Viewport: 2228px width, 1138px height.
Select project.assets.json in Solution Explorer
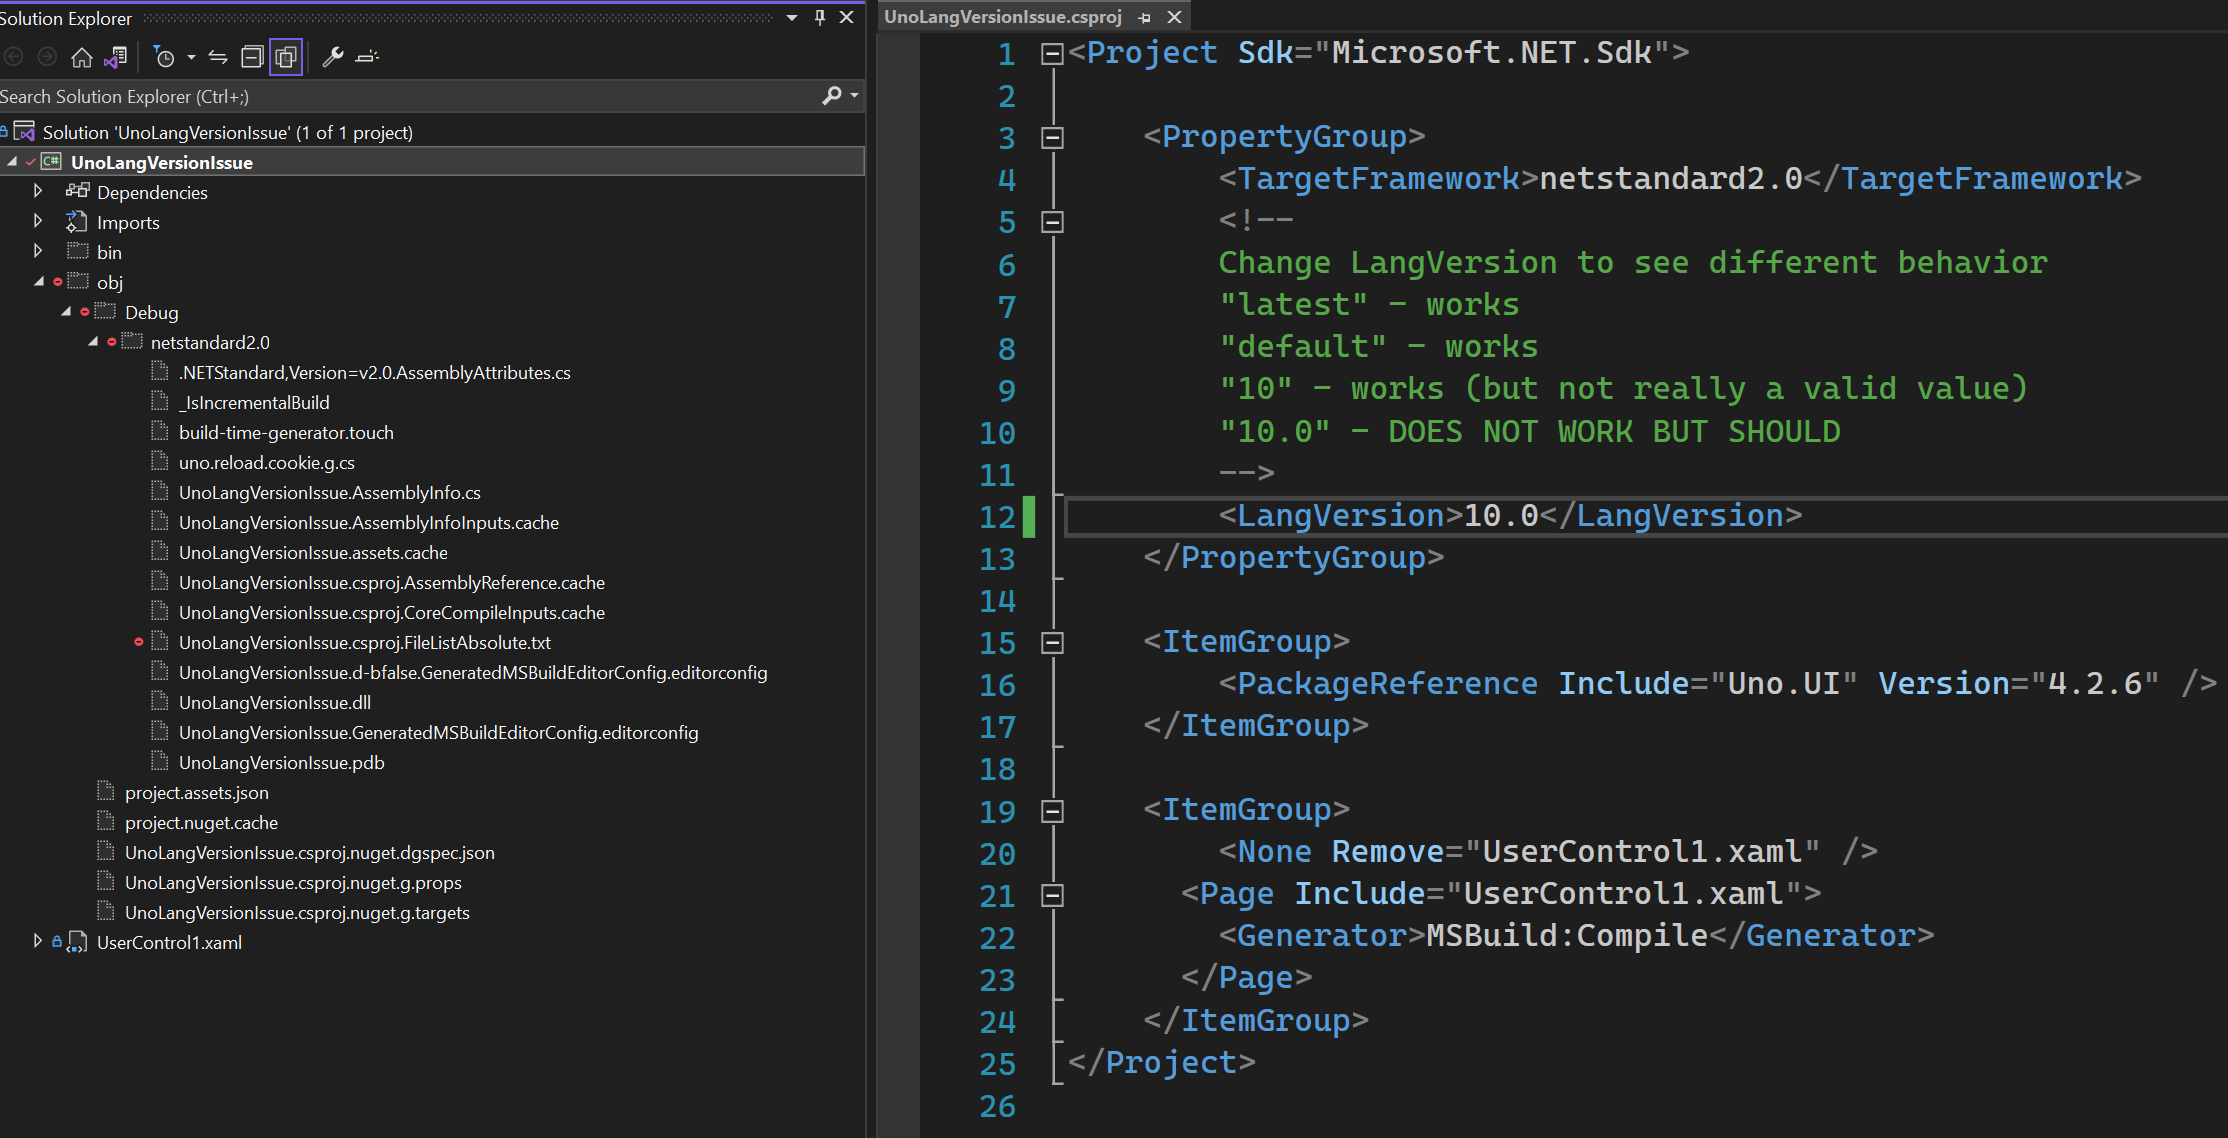(197, 792)
